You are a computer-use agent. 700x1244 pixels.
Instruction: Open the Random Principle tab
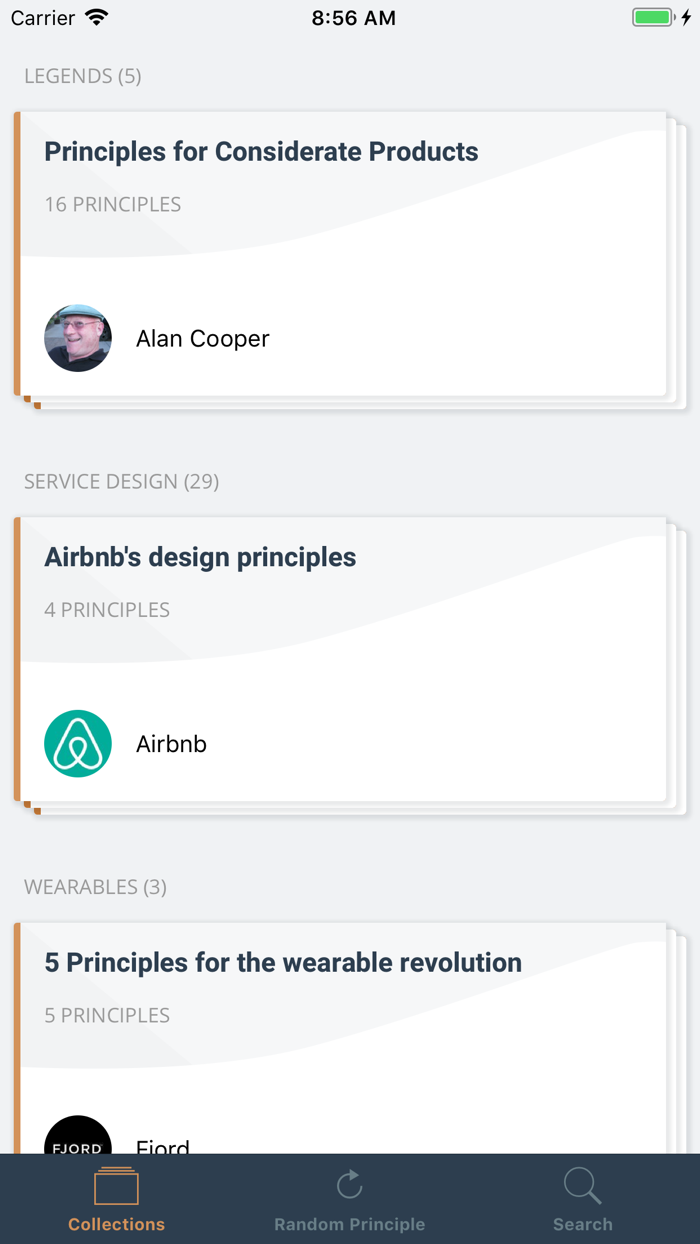click(349, 1199)
